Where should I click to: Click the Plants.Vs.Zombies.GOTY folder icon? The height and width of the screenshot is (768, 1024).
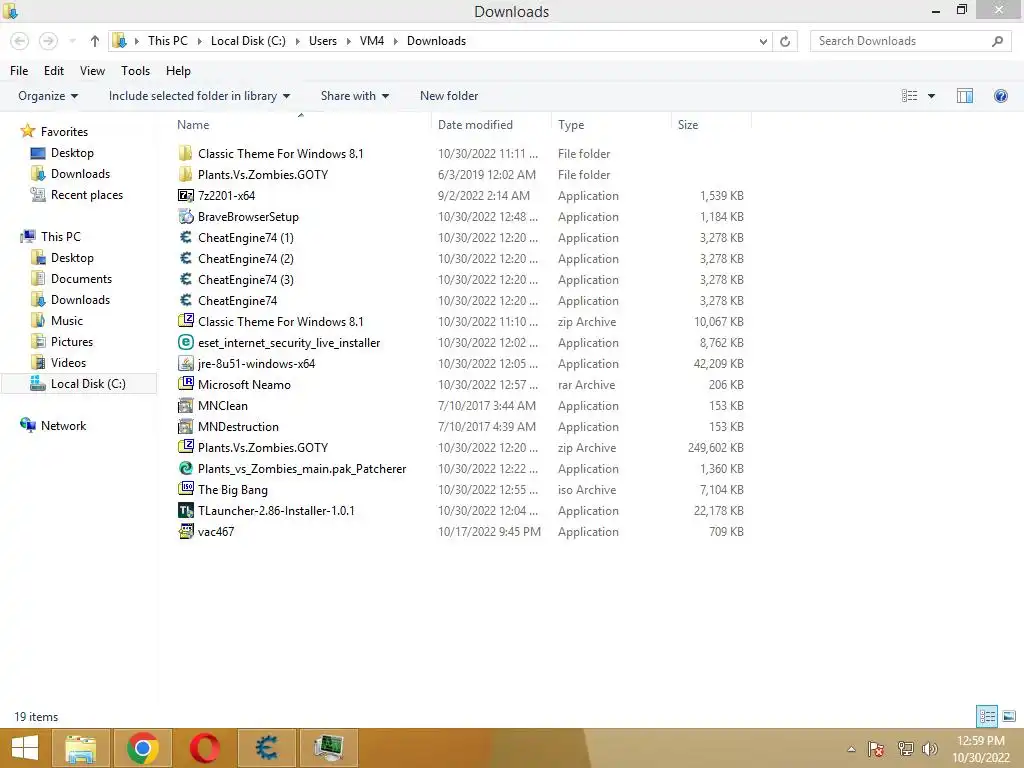point(185,174)
